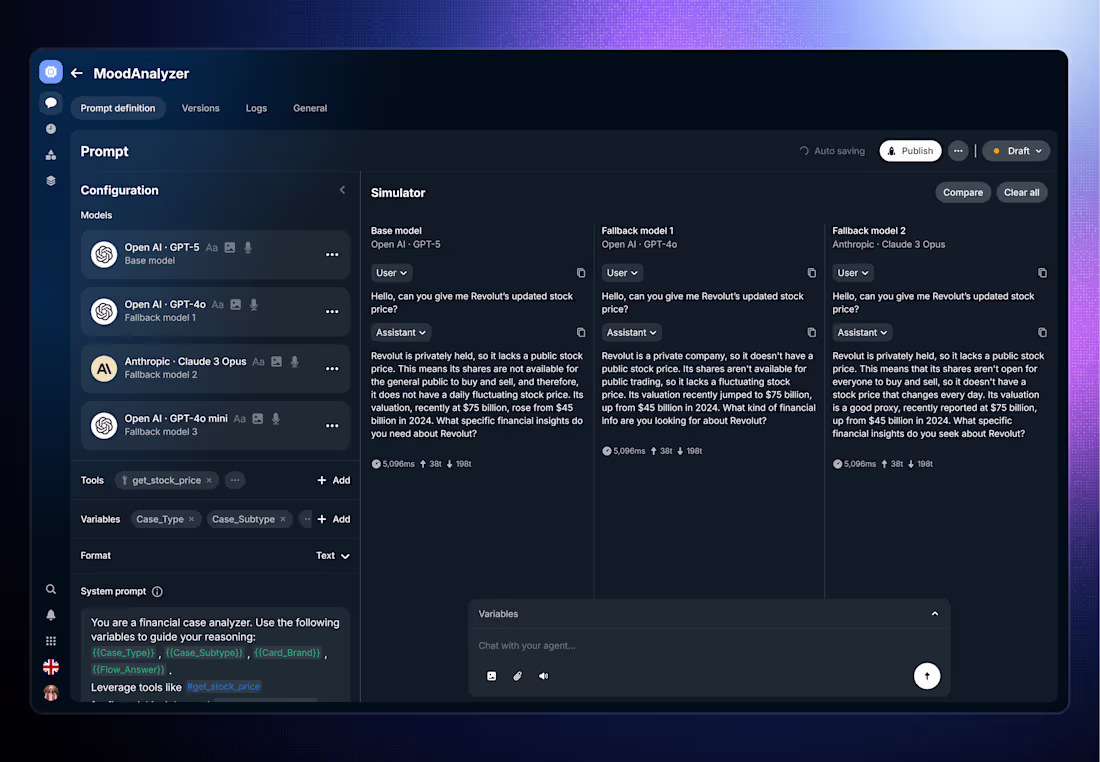Image resolution: width=1100 pixels, height=762 pixels.
Task: Open the Fallback model 1 Assistant role dropdown
Action: pos(631,333)
